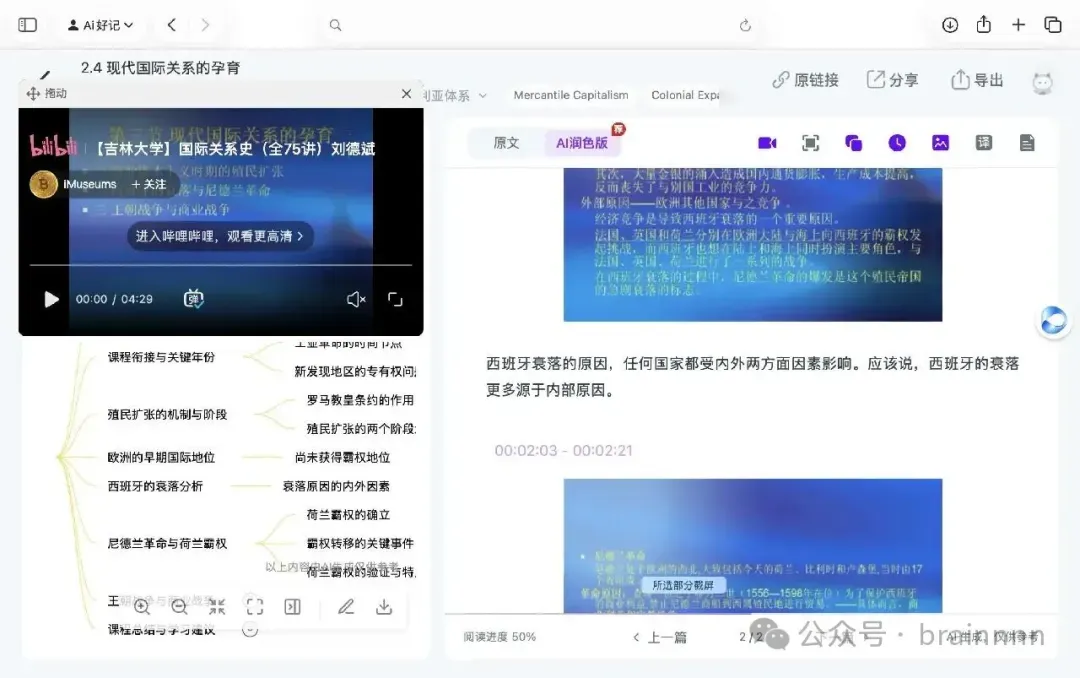
Task: Edit the mind map with pencil icon
Action: point(346,606)
